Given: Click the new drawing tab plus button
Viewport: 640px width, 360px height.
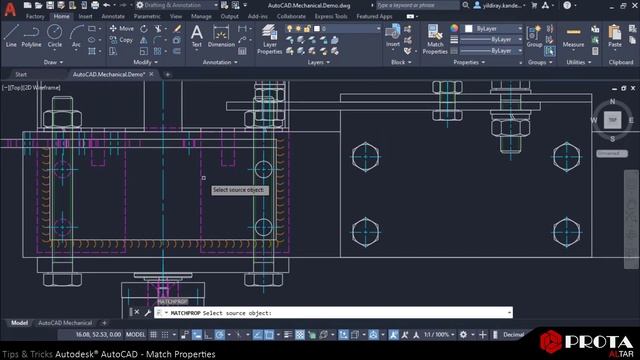Looking at the screenshot, I should click(167, 74).
